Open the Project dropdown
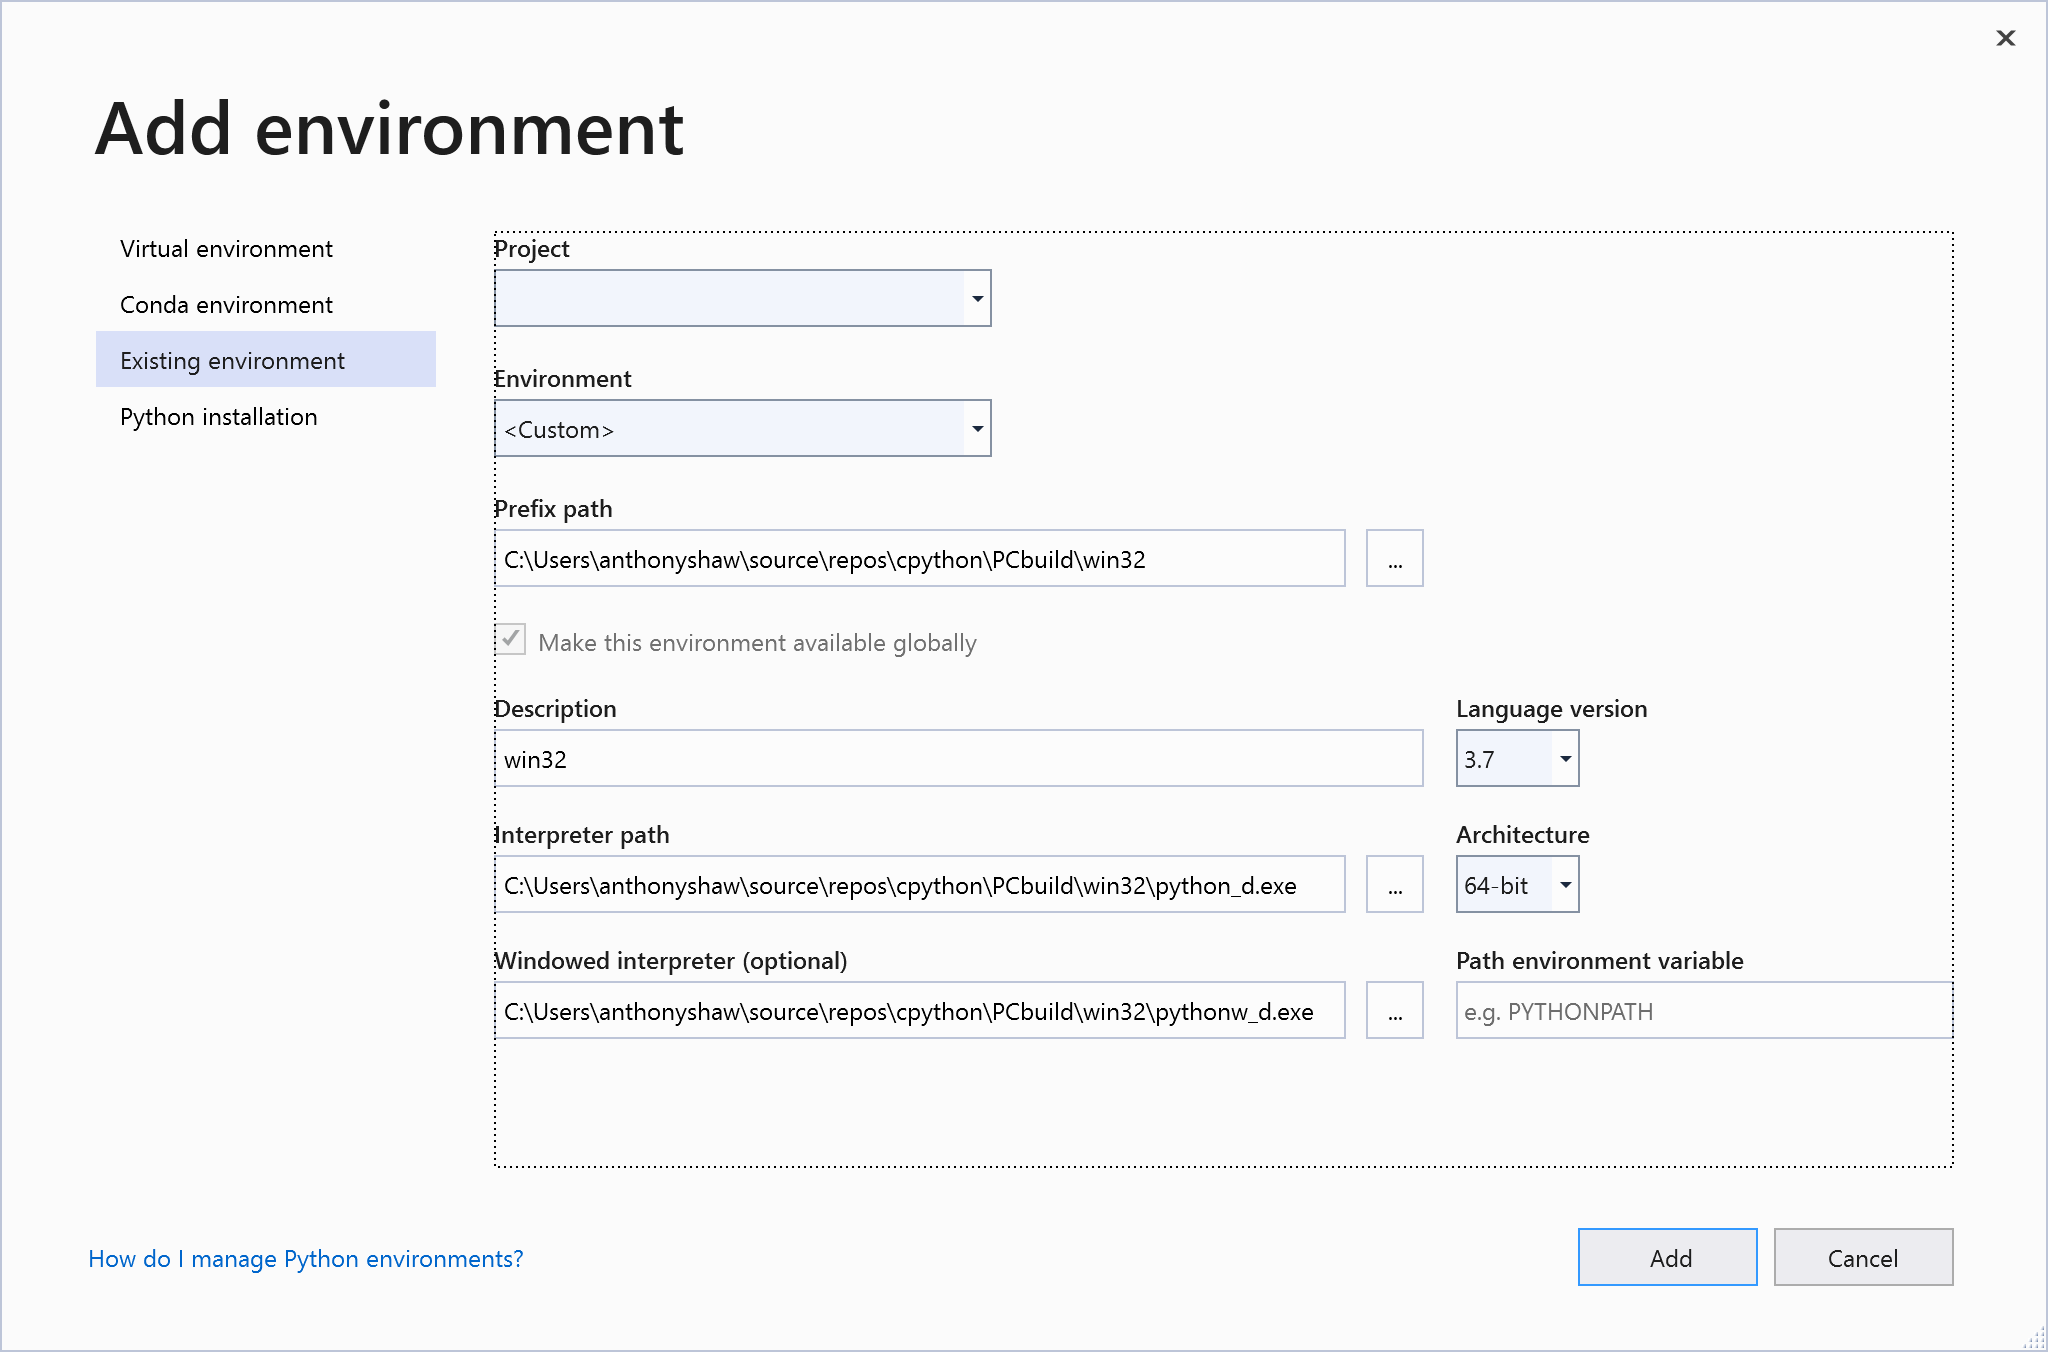This screenshot has height=1352, width=2048. click(976, 297)
